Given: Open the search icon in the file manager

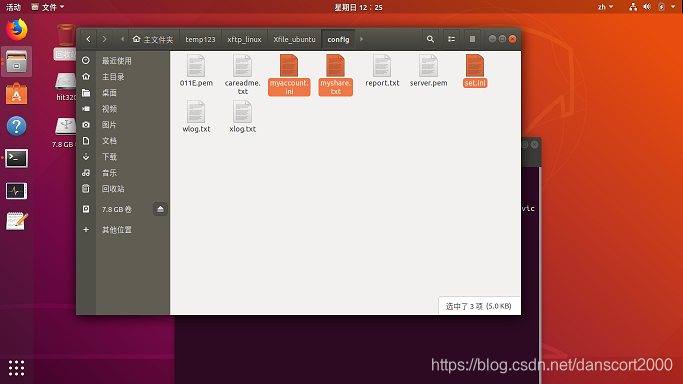Looking at the screenshot, I should (x=430, y=39).
